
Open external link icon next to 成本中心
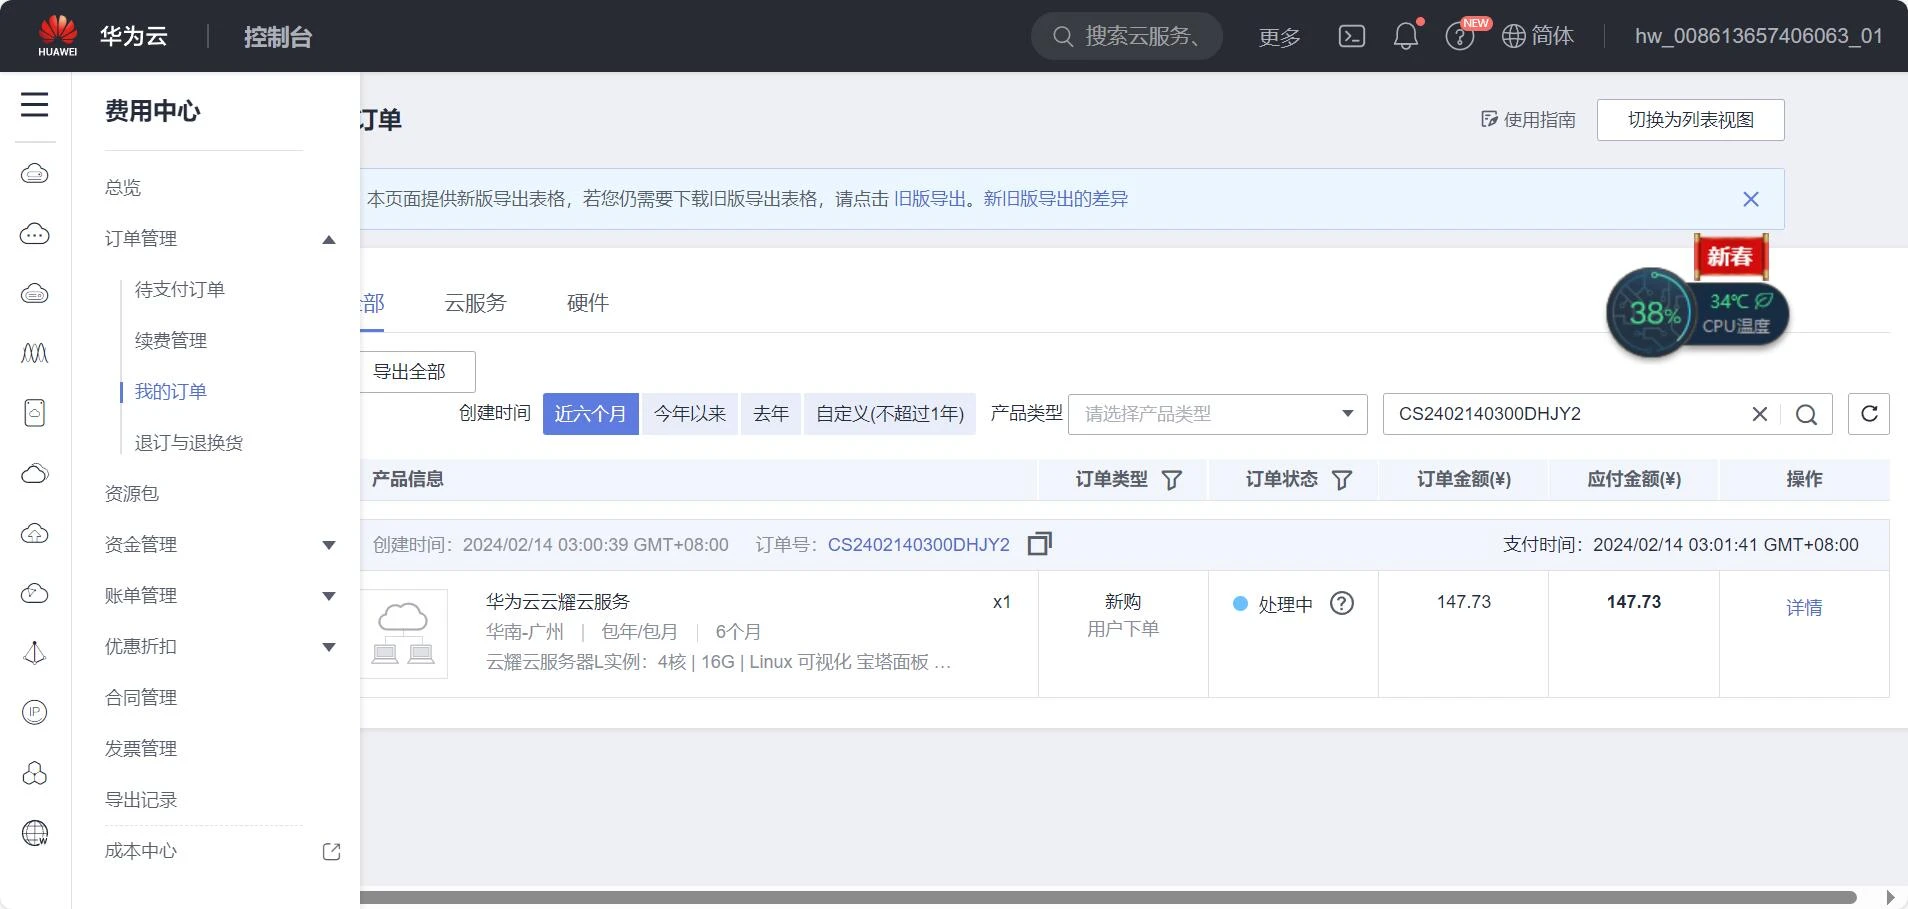click(332, 851)
